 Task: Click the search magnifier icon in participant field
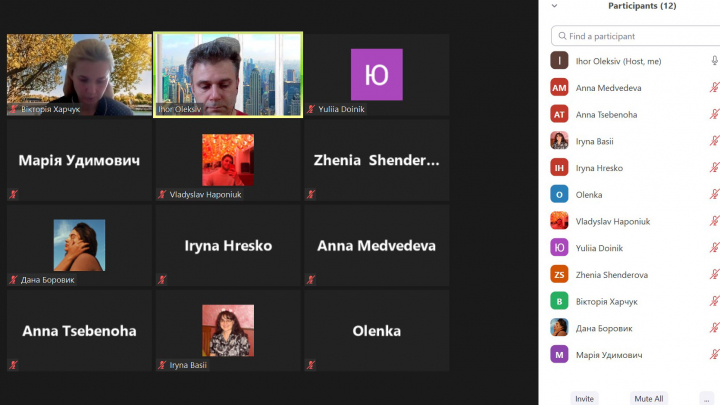click(562, 36)
